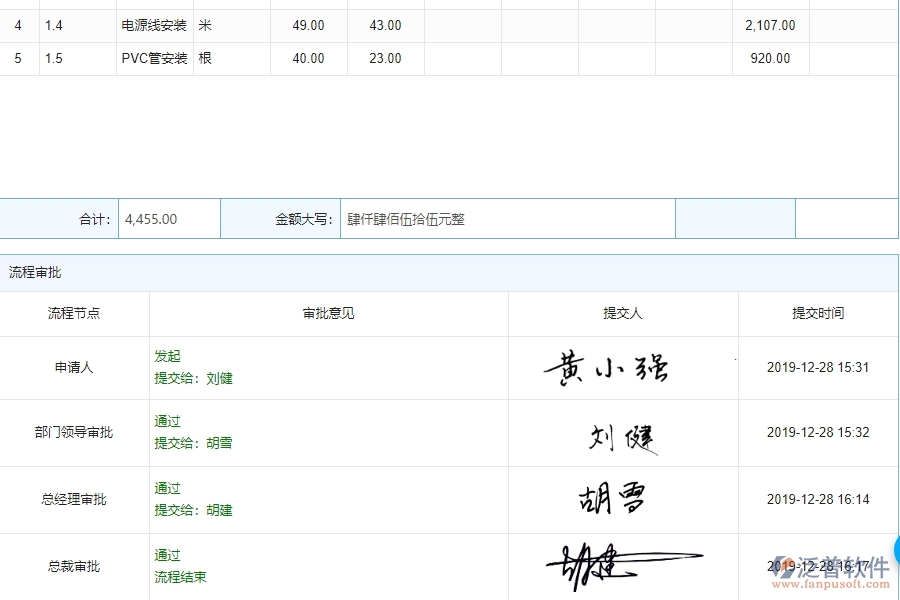Click 通过 in 部门领导审批 row
Viewport: 900px width, 600px height.
coord(167,421)
